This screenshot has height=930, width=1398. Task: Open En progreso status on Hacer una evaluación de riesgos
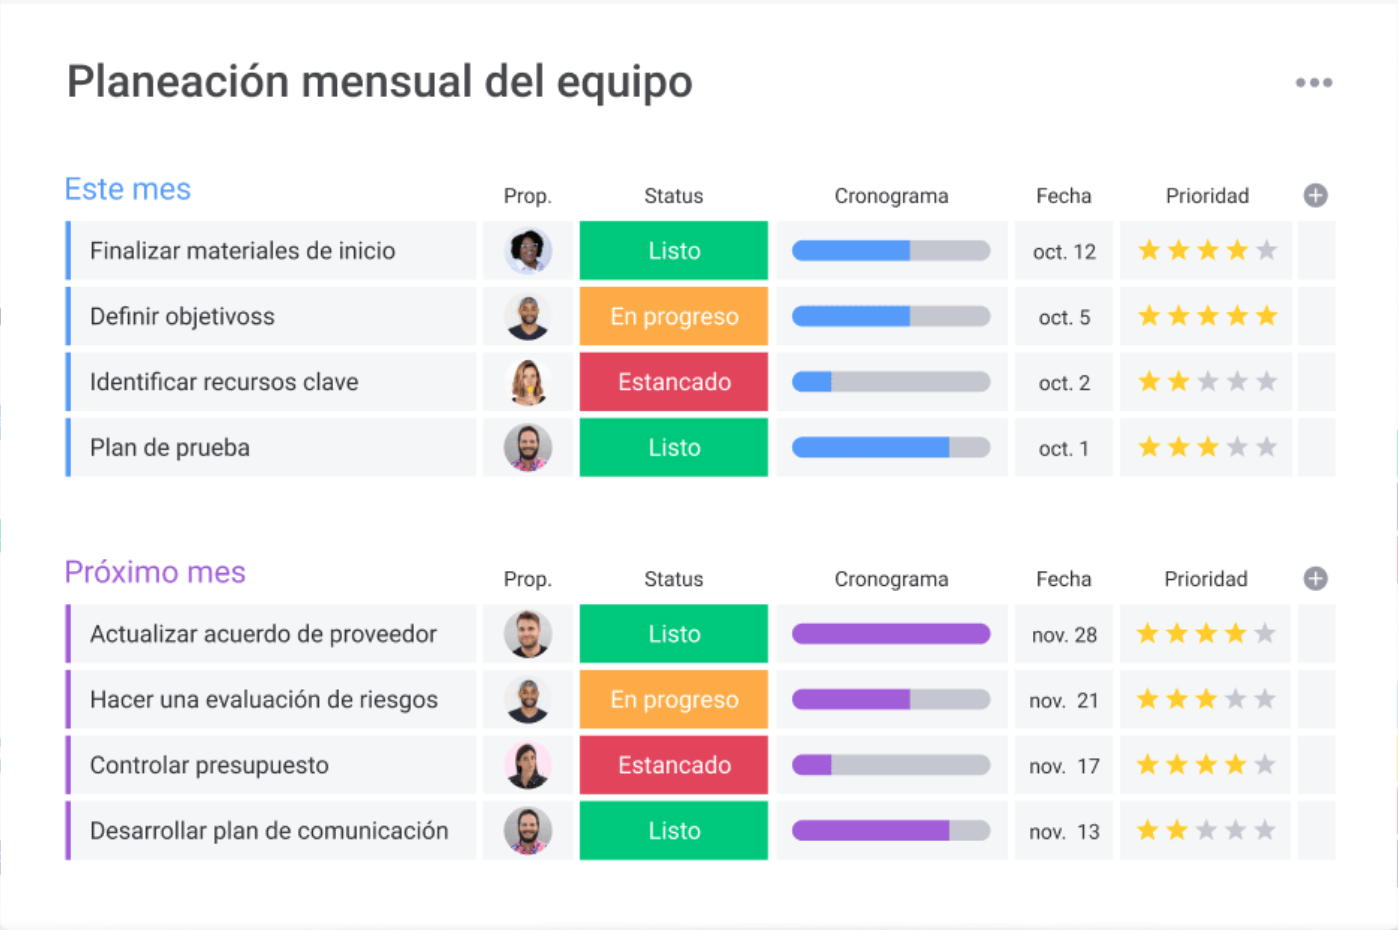(x=673, y=699)
